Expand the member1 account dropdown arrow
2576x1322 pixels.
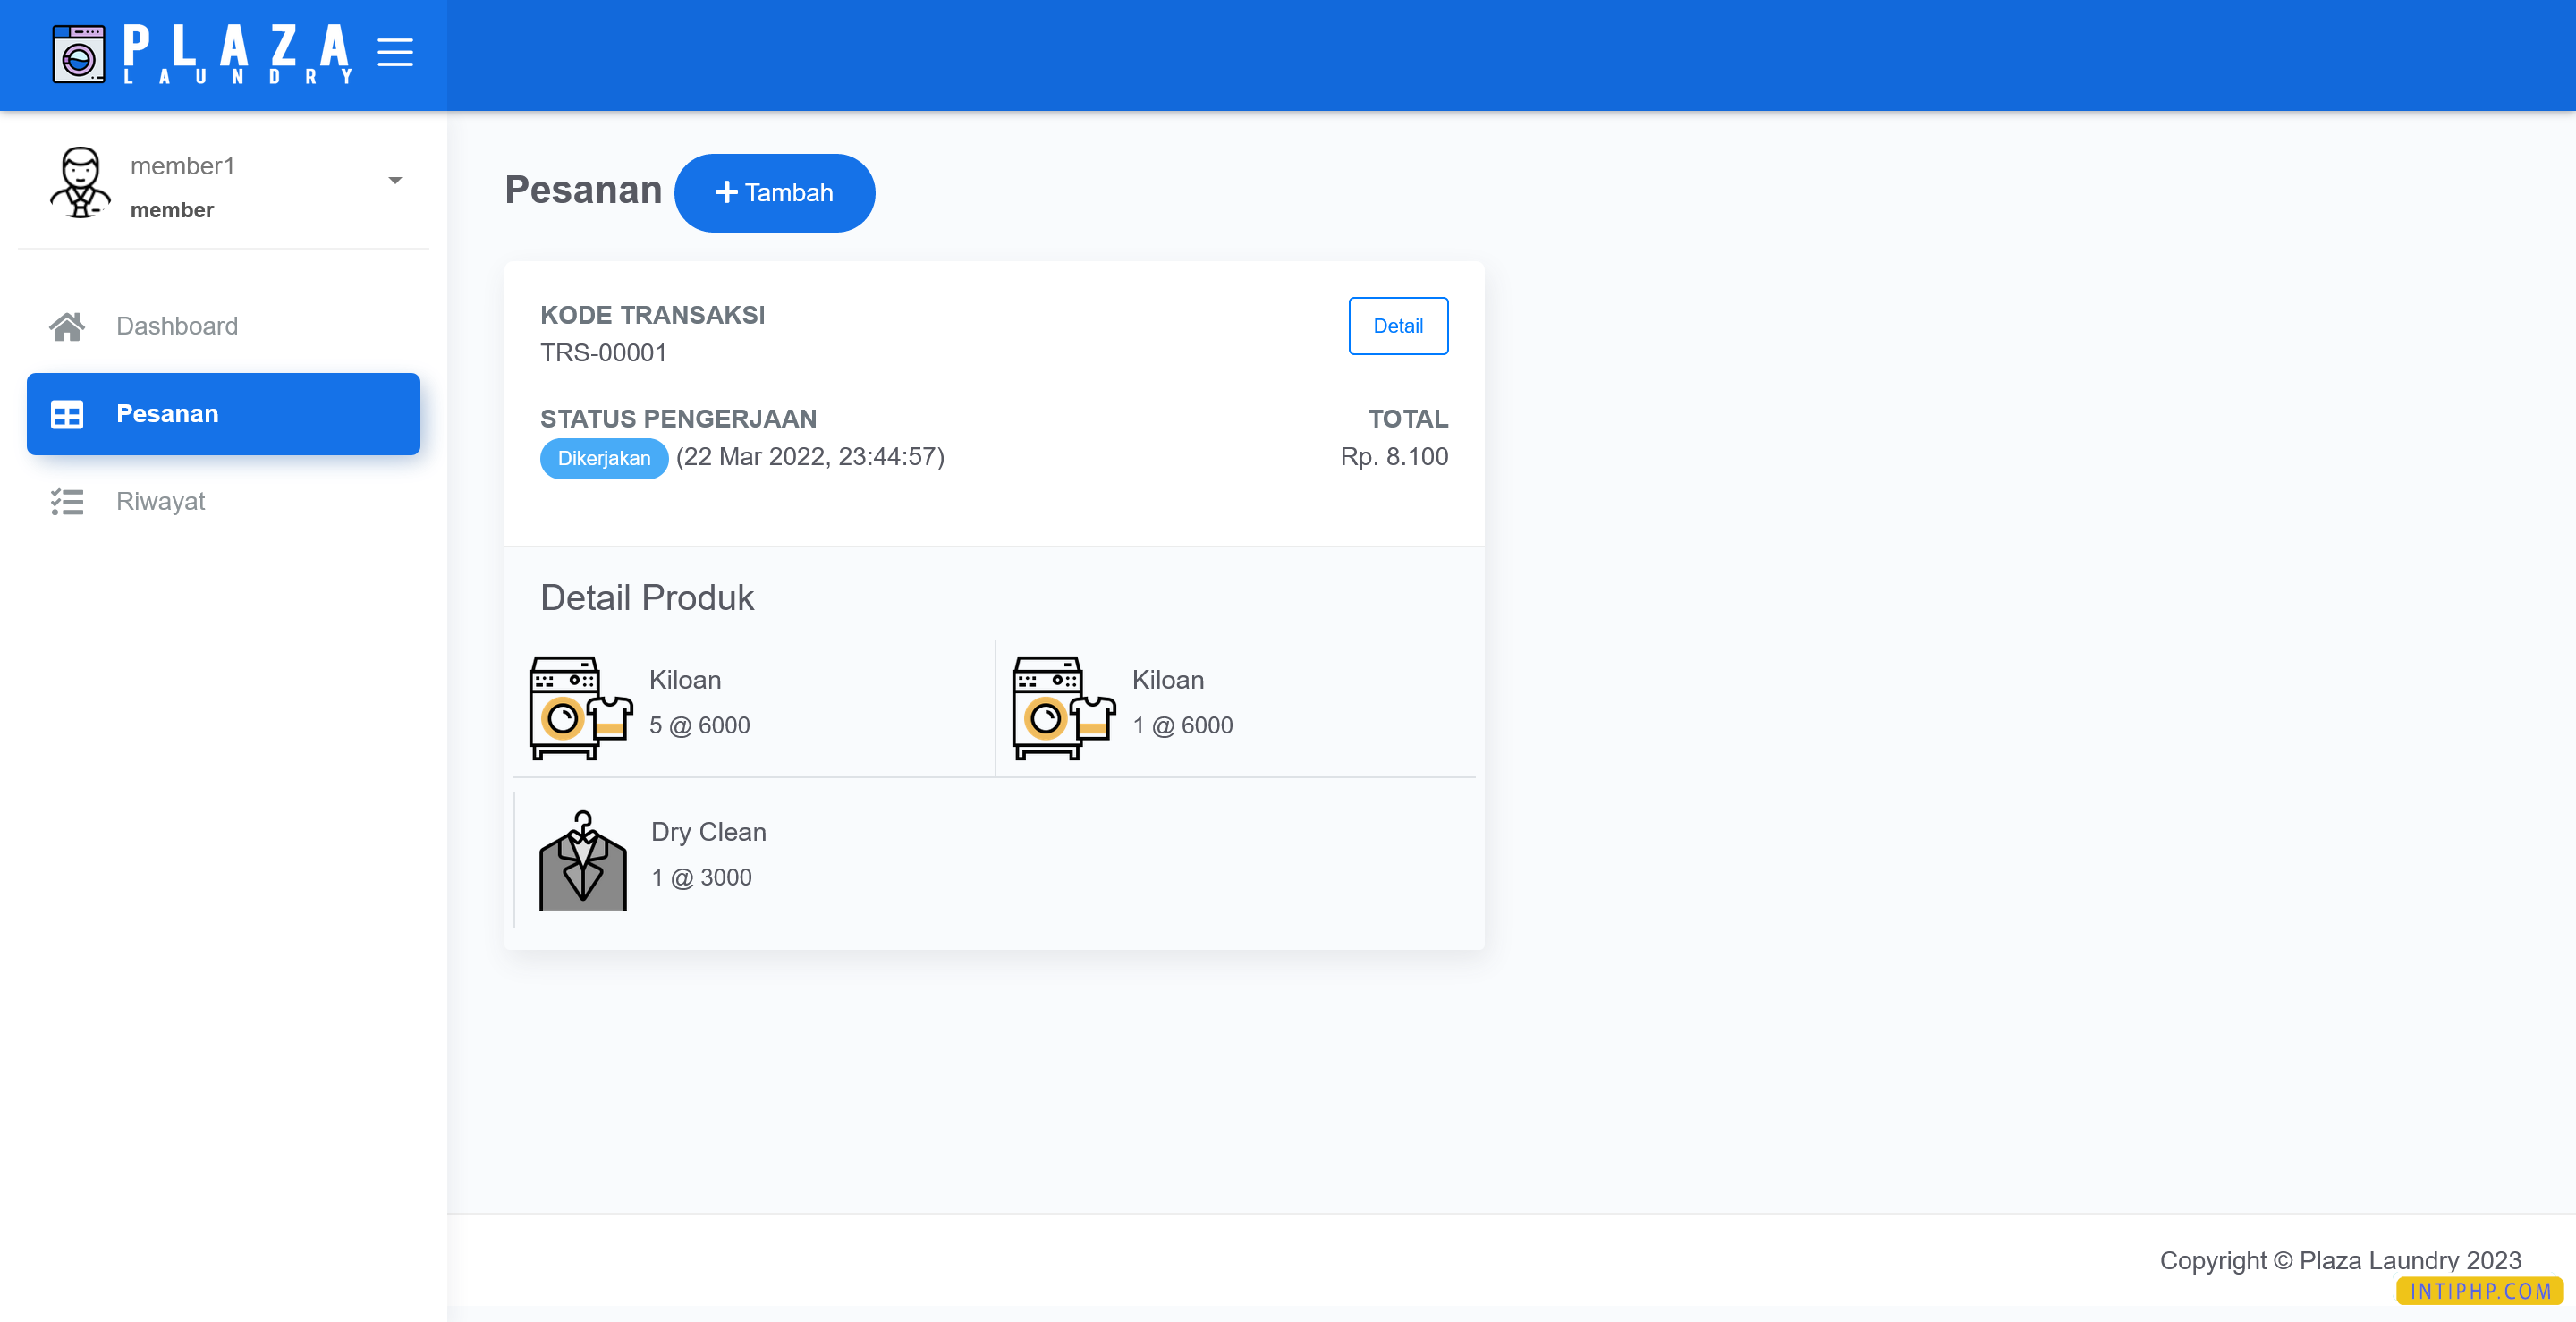click(x=395, y=181)
